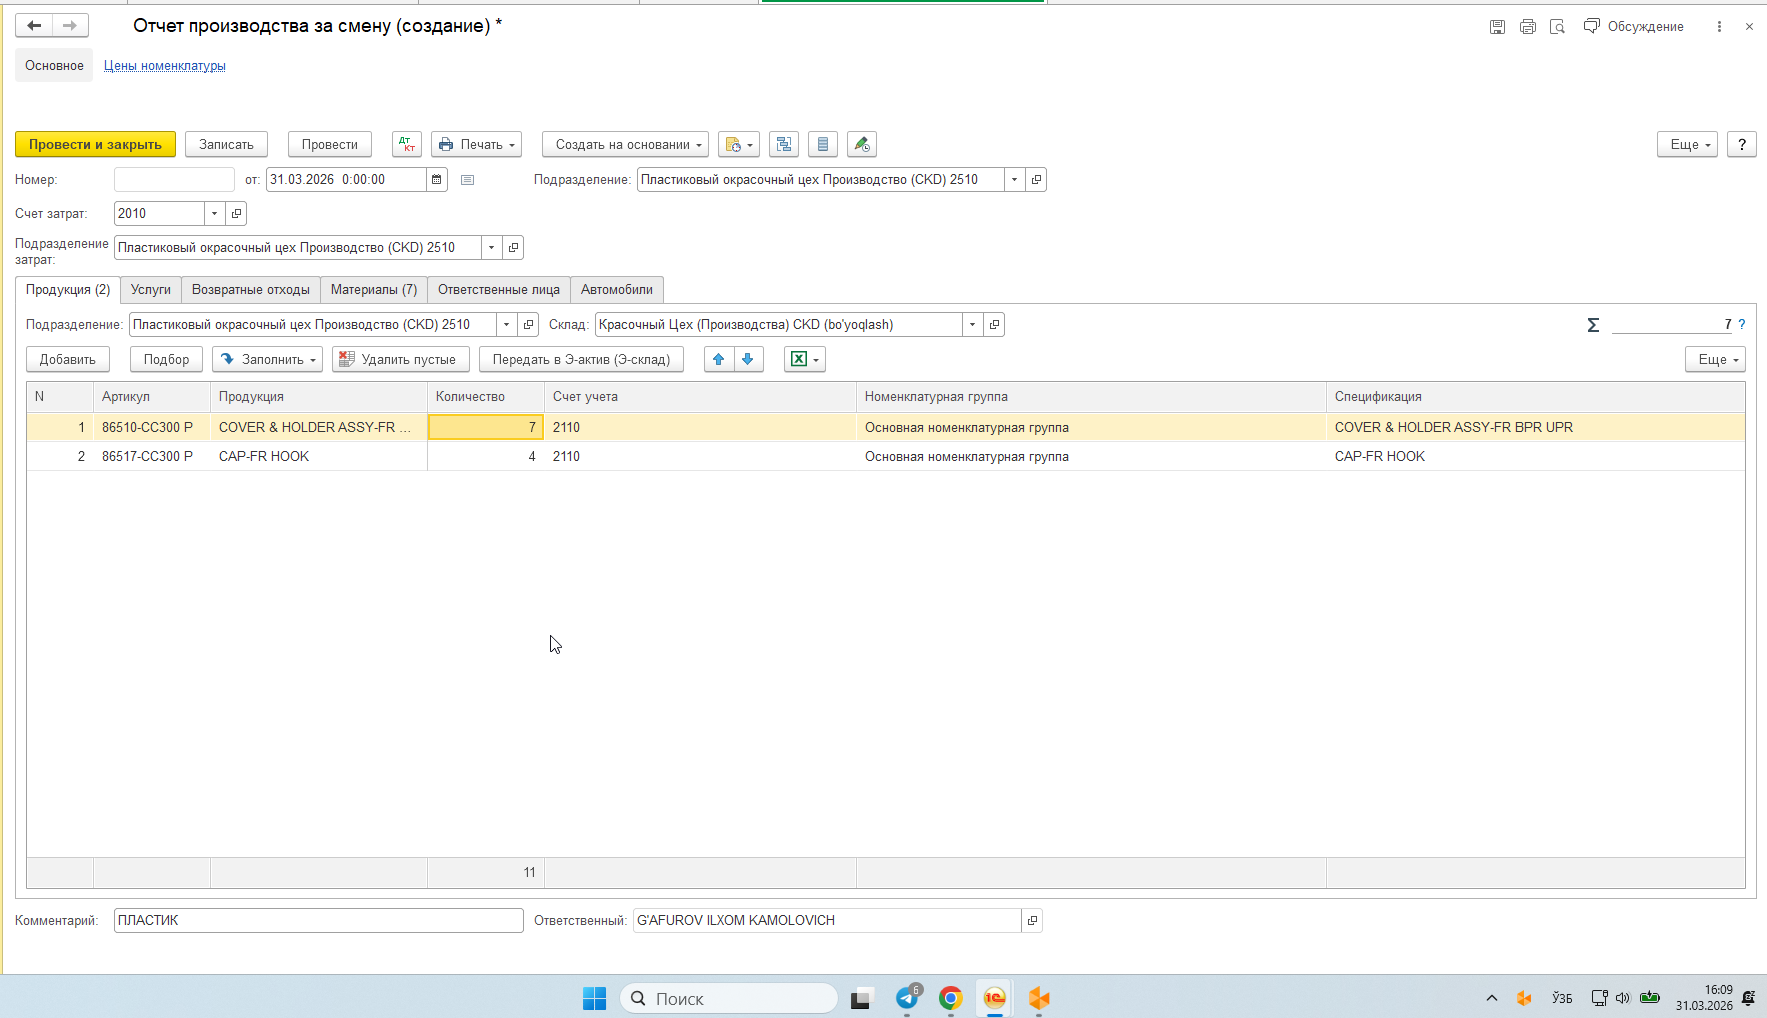Click the date field 31.03.2026
1767x1018 pixels.
click(347, 180)
